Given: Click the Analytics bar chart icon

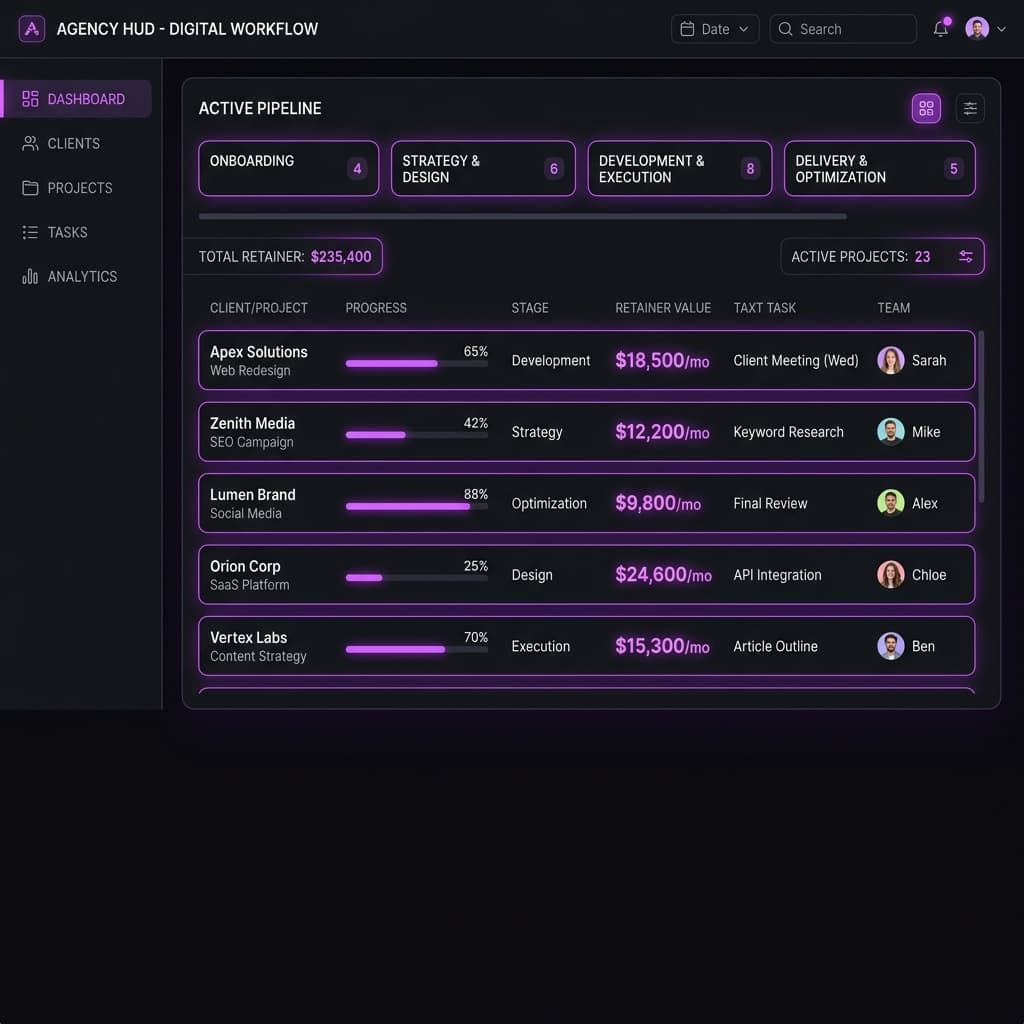Looking at the screenshot, I should tap(30, 276).
